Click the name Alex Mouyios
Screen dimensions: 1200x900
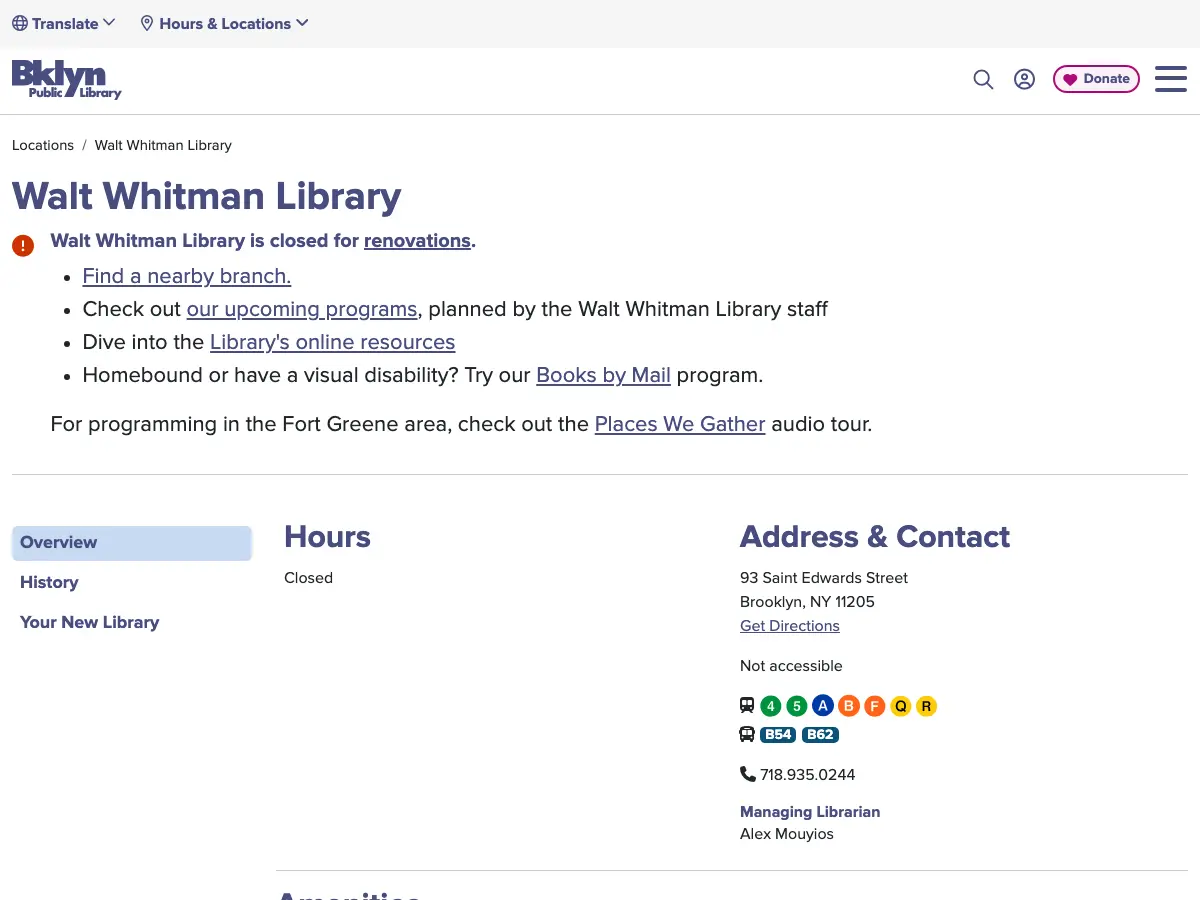(x=787, y=834)
